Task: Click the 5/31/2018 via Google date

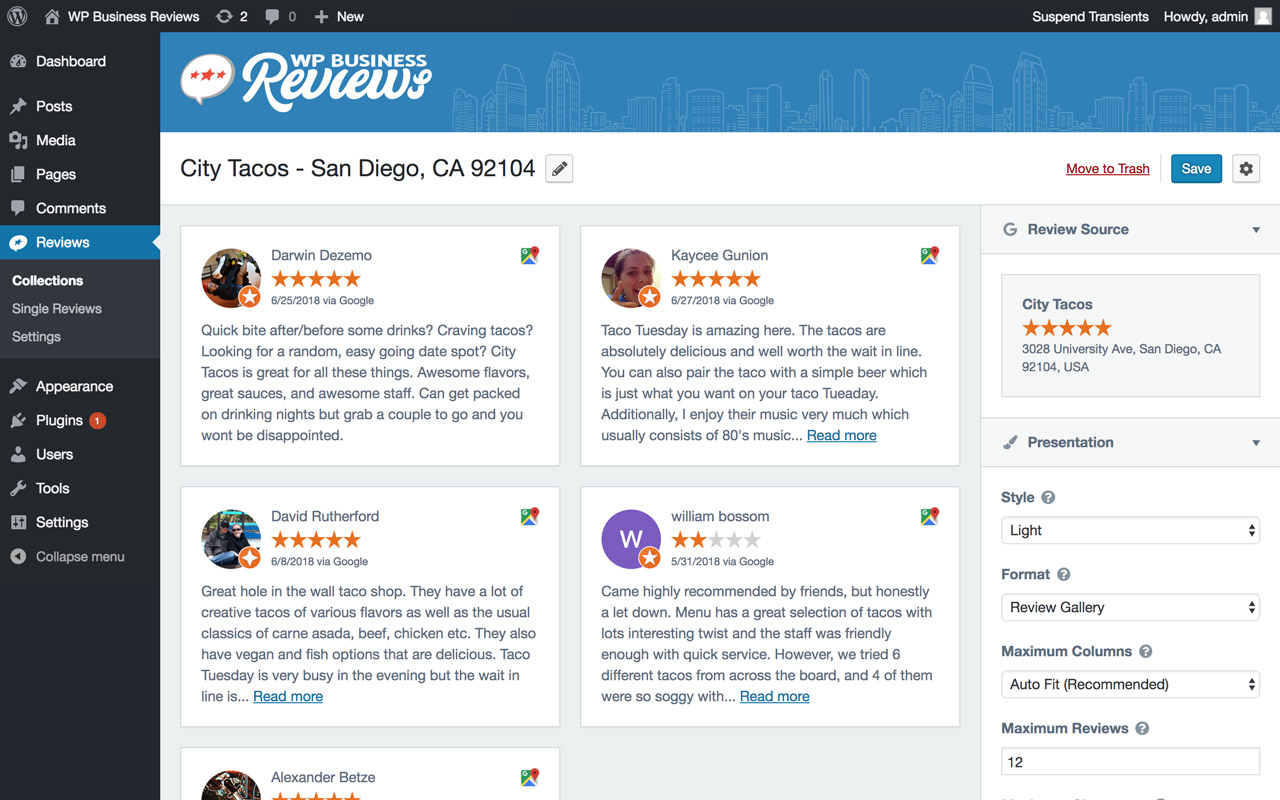Action: click(722, 562)
